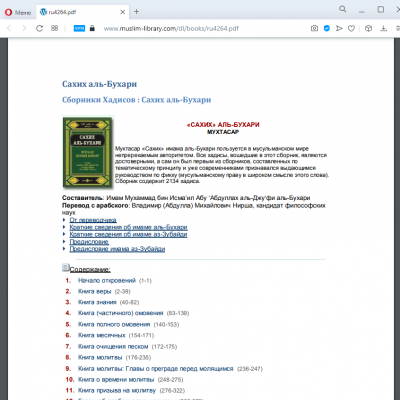
Task: Click the green book cover thumbnail
Action: point(88,152)
